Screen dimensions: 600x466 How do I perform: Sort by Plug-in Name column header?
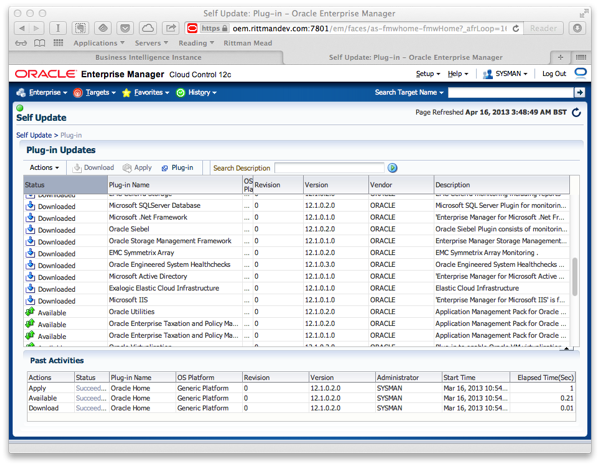click(x=175, y=185)
